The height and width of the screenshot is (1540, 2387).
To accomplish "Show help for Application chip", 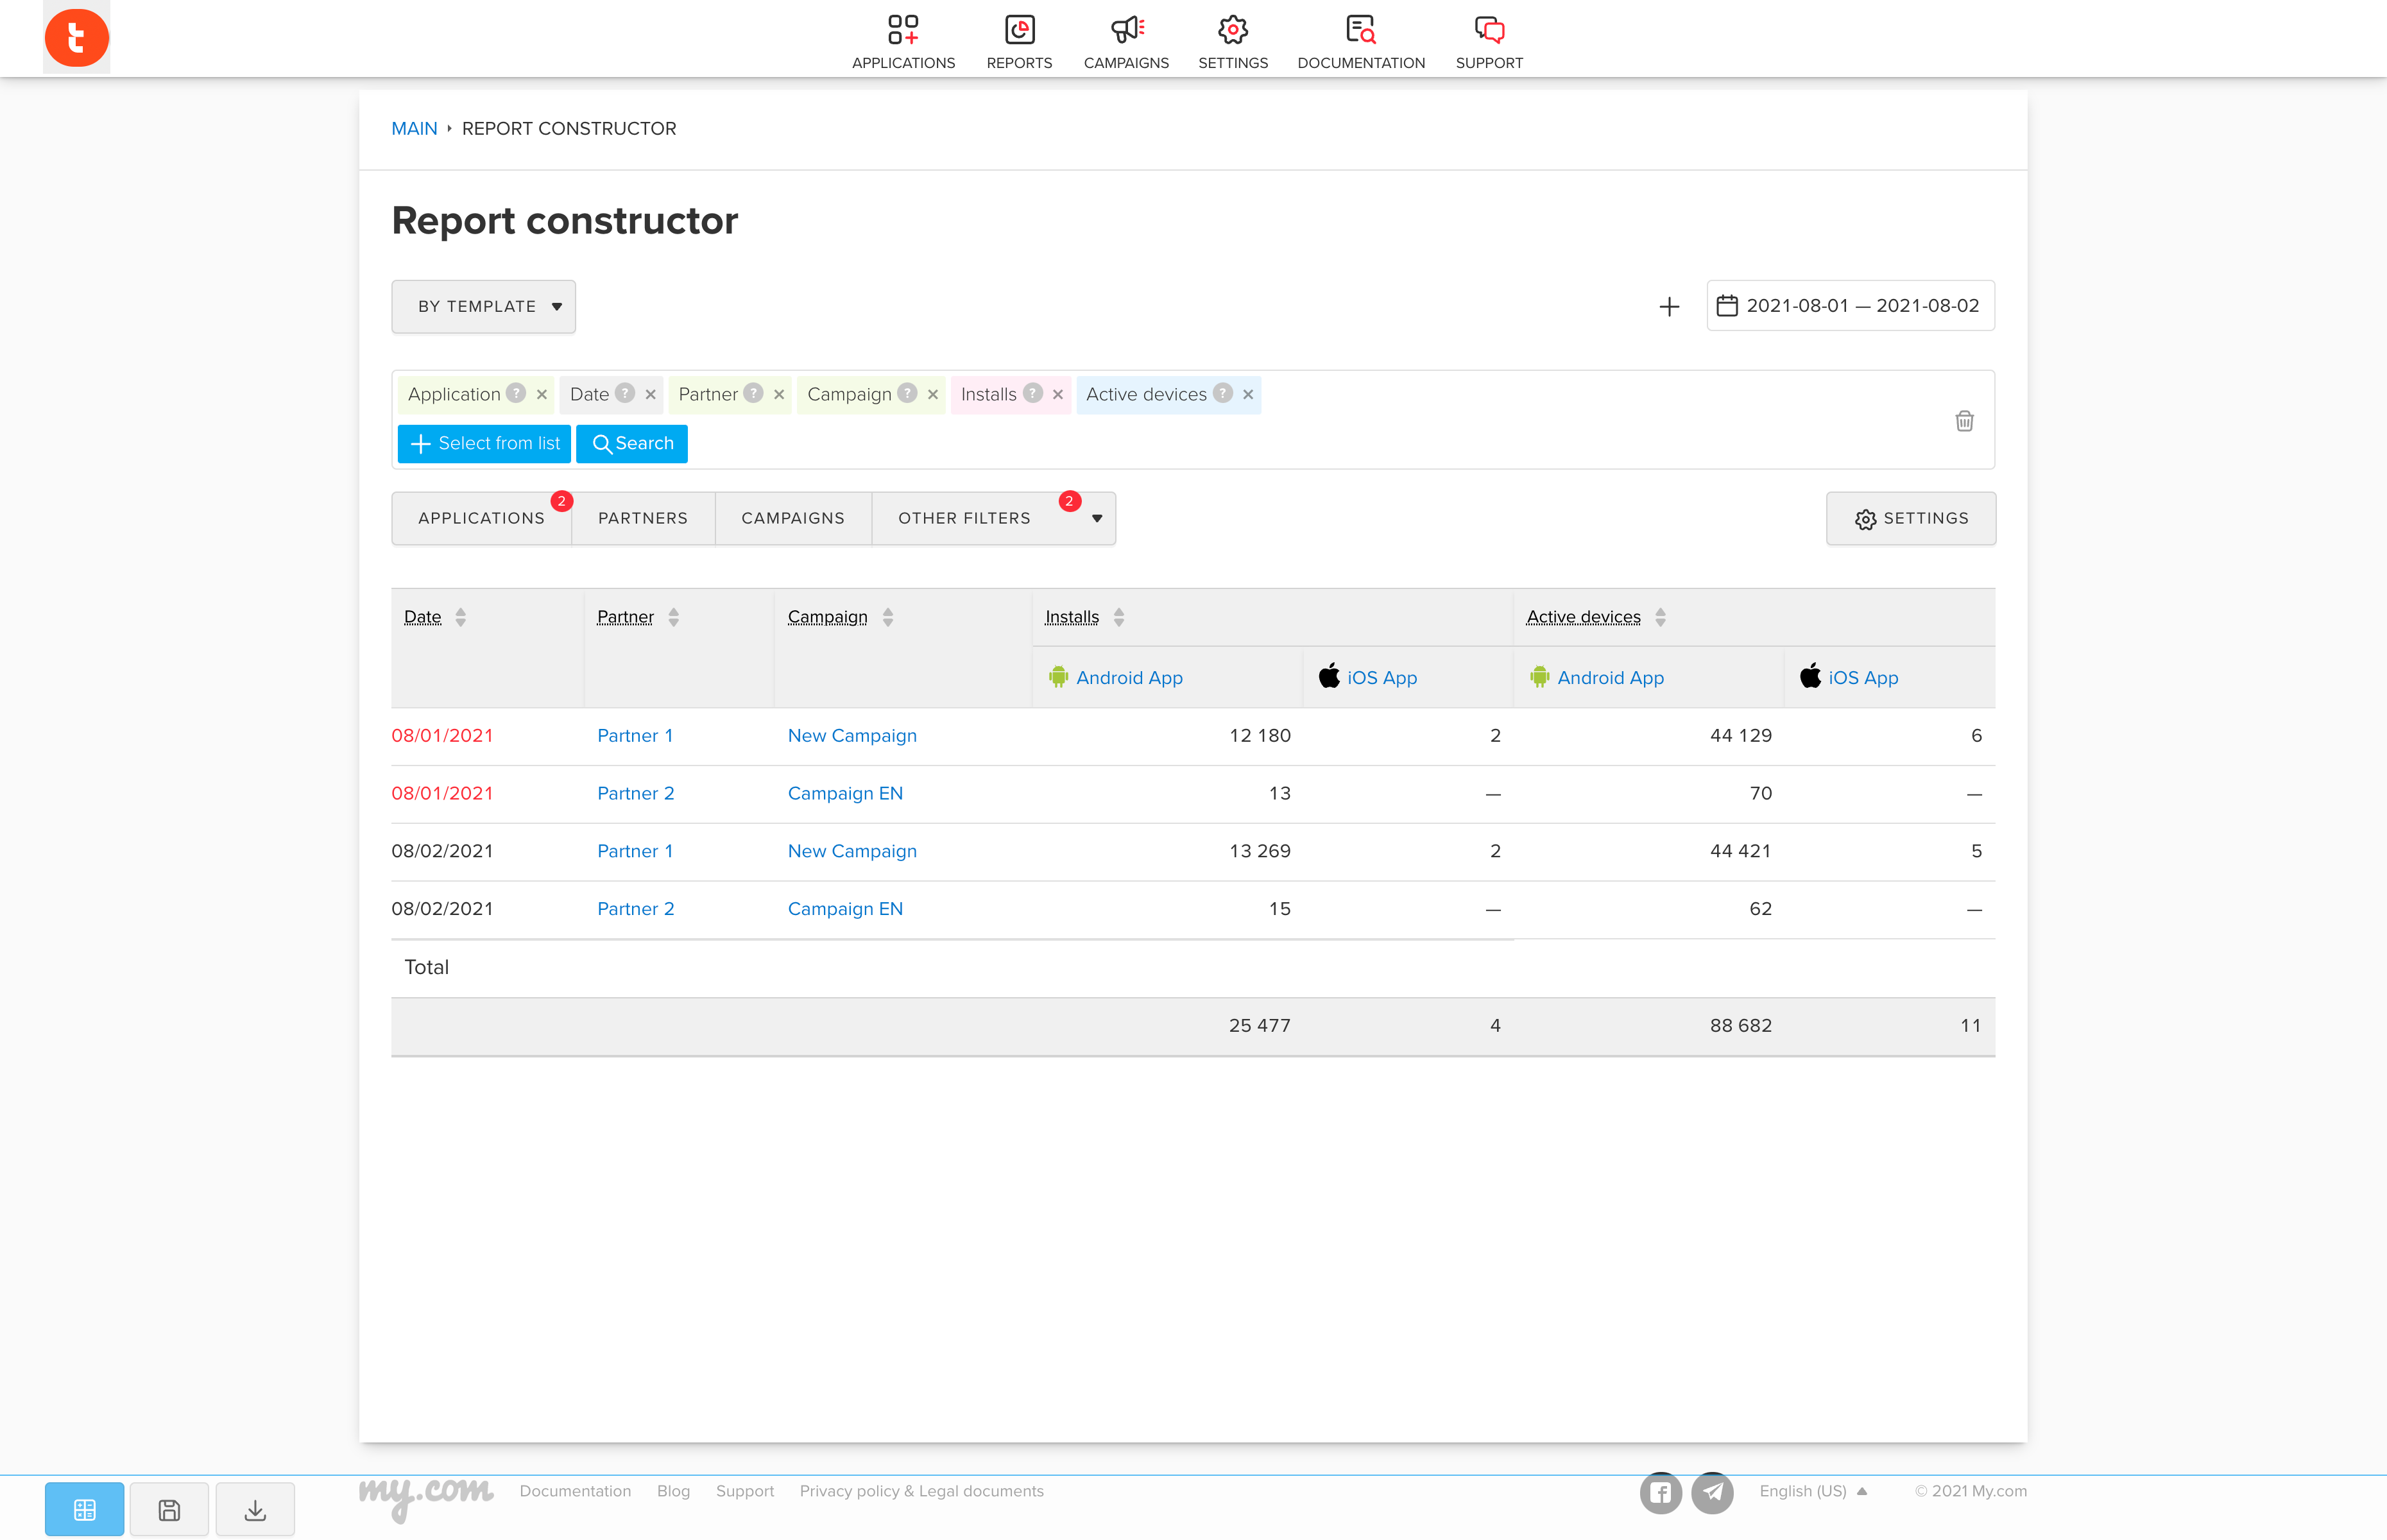I will [516, 393].
